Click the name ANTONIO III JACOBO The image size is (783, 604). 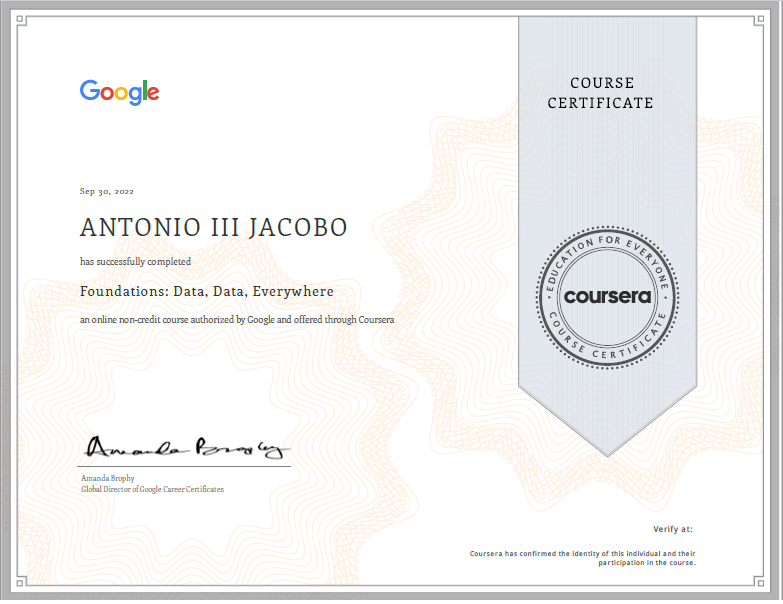point(214,228)
